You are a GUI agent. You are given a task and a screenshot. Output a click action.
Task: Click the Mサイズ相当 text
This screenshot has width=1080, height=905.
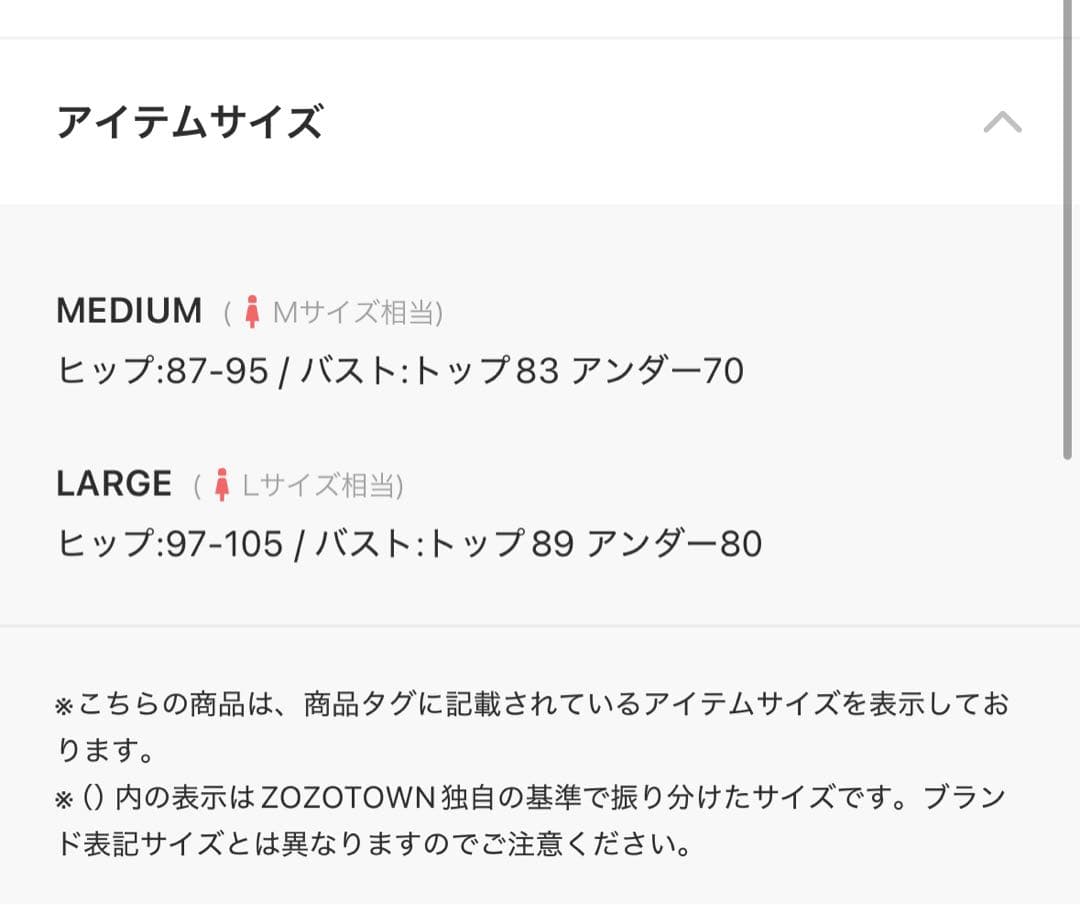(355, 313)
